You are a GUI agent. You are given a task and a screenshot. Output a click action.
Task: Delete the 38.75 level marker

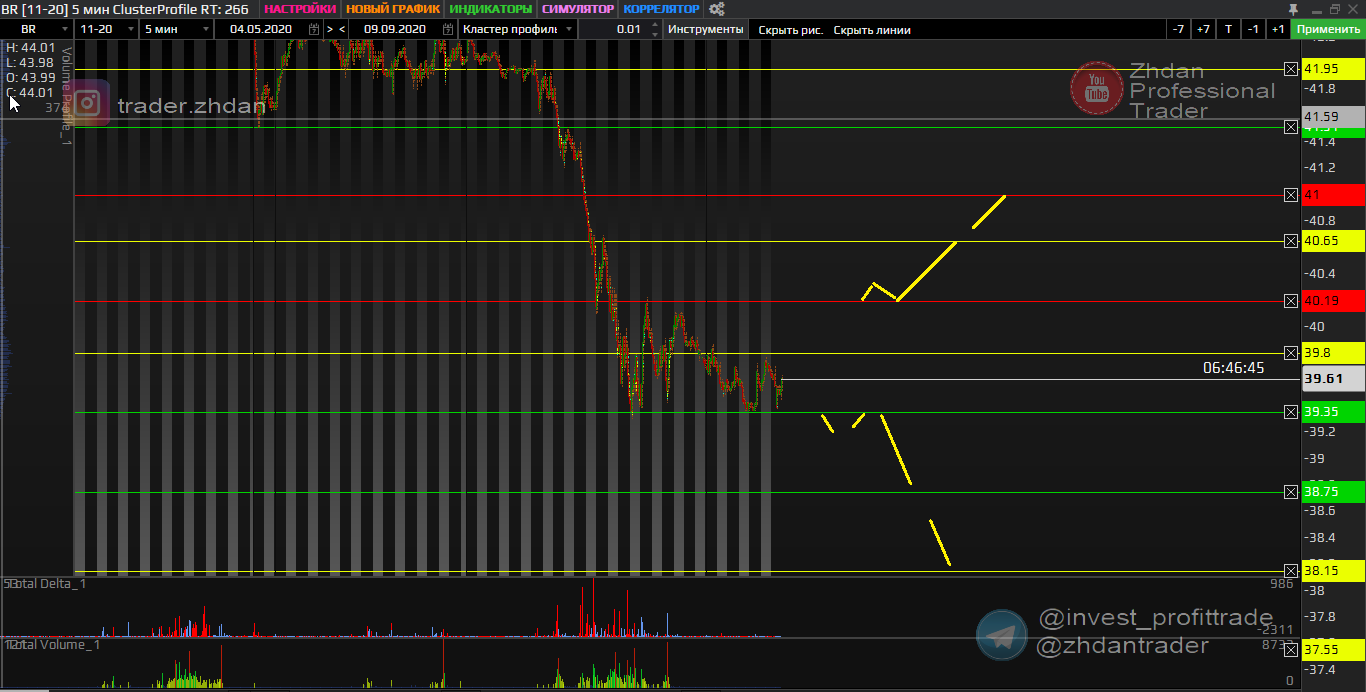(x=1291, y=492)
